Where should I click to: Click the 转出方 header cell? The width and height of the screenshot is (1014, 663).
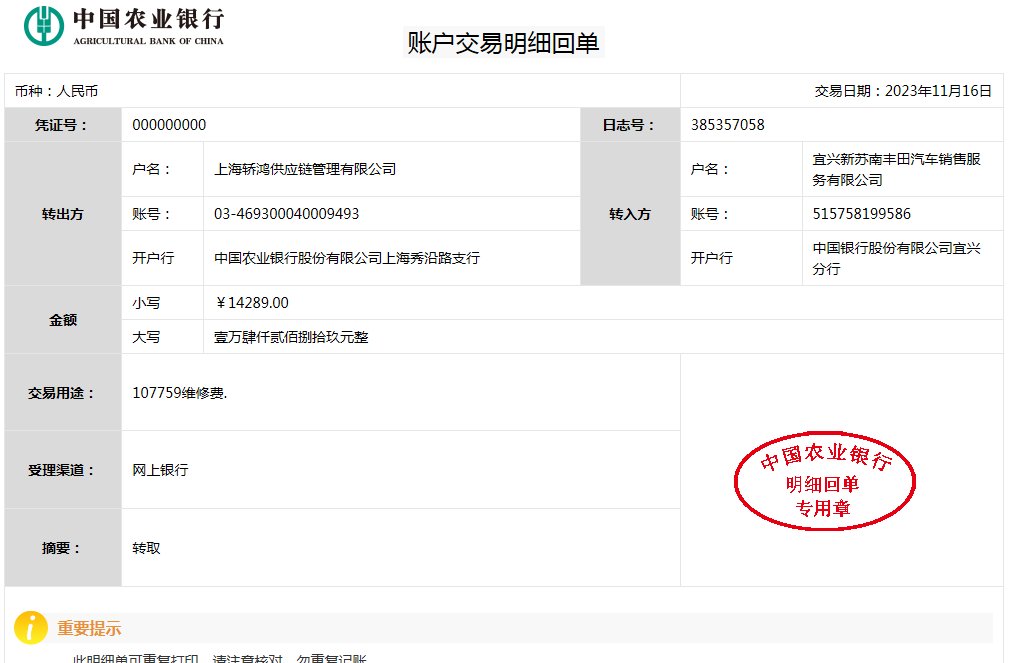click(63, 214)
